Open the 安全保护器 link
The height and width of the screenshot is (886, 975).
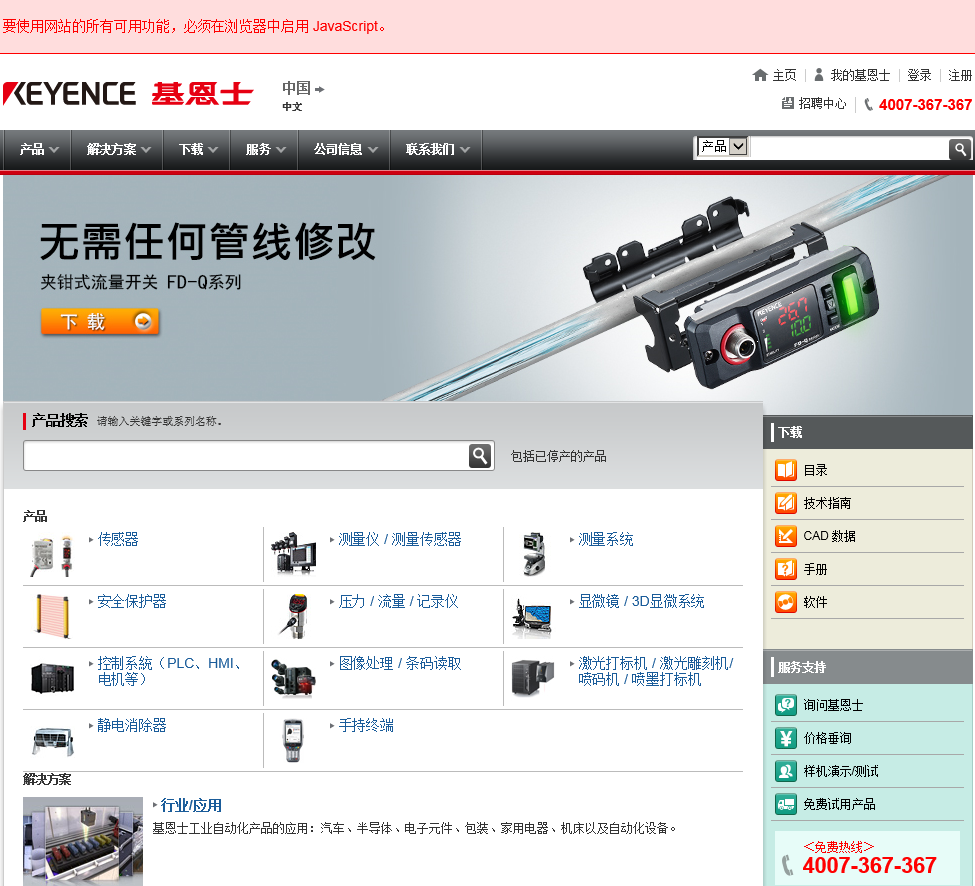(x=132, y=601)
